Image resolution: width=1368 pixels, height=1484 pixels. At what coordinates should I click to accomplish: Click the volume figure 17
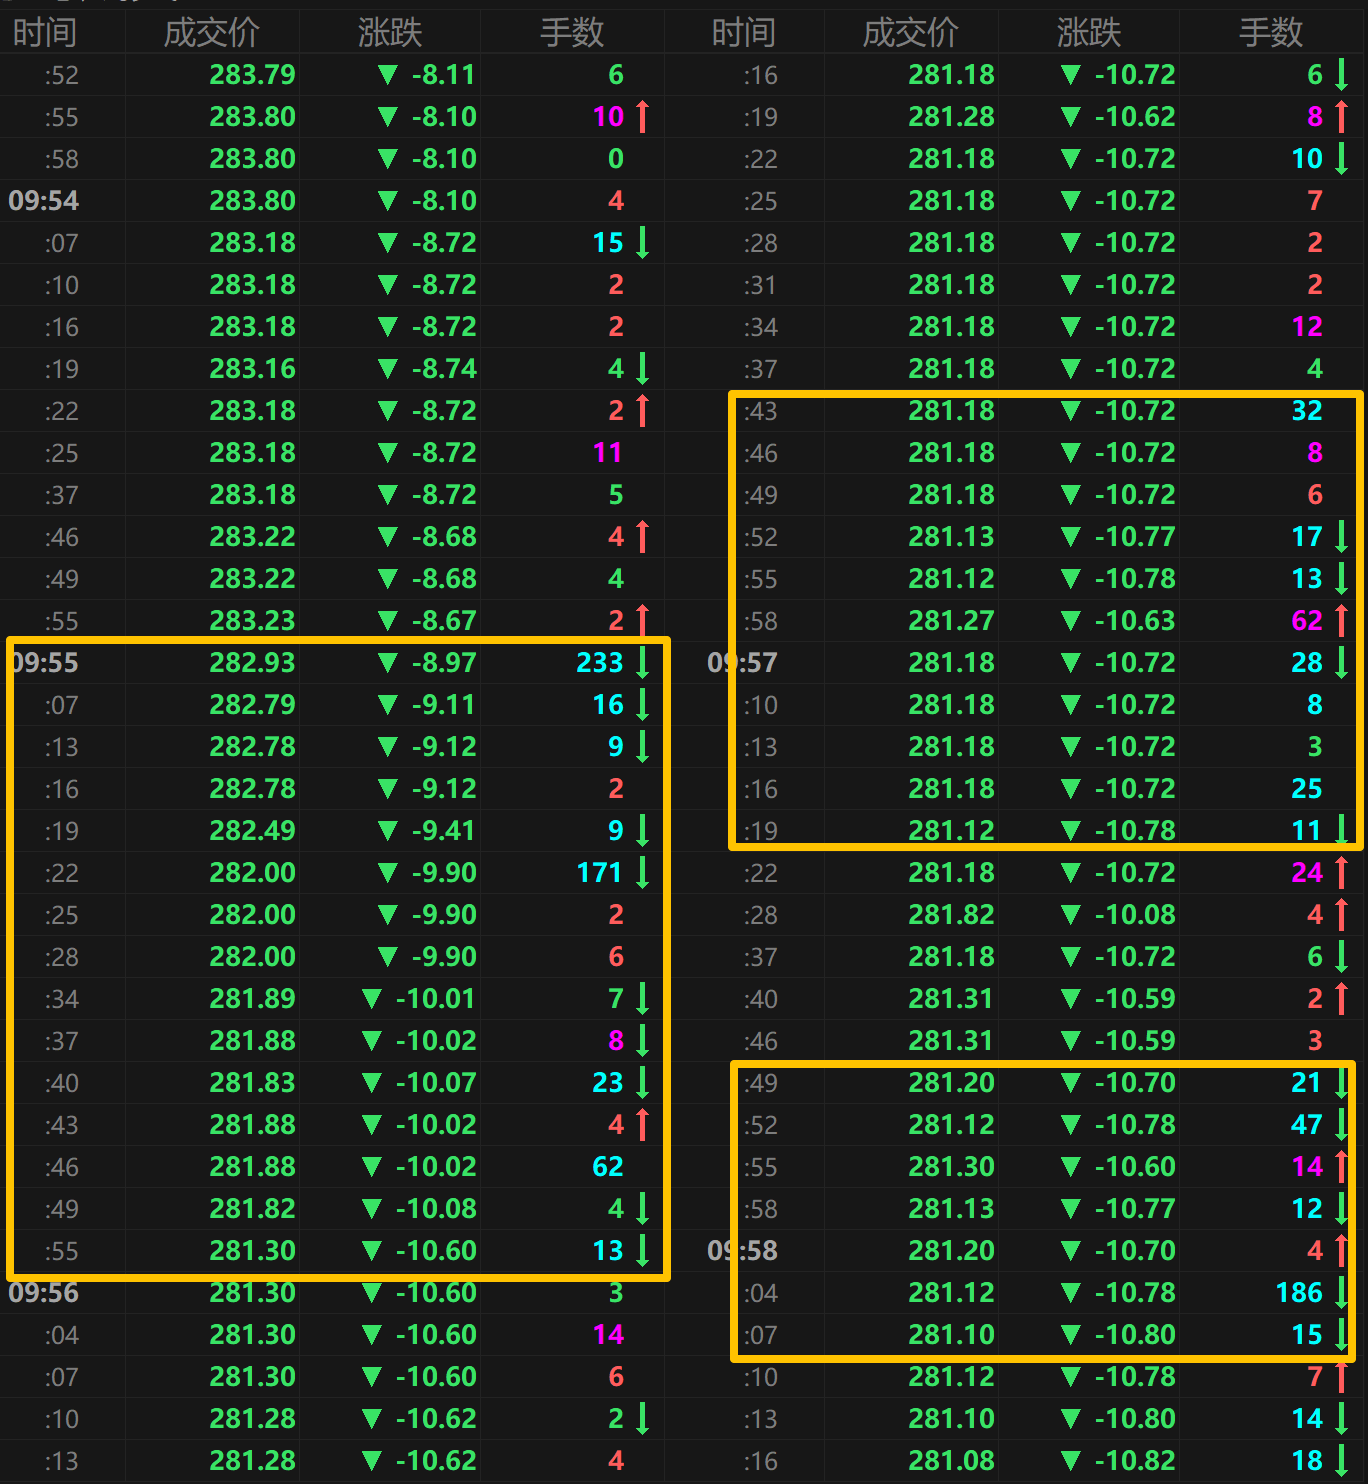click(x=1306, y=536)
